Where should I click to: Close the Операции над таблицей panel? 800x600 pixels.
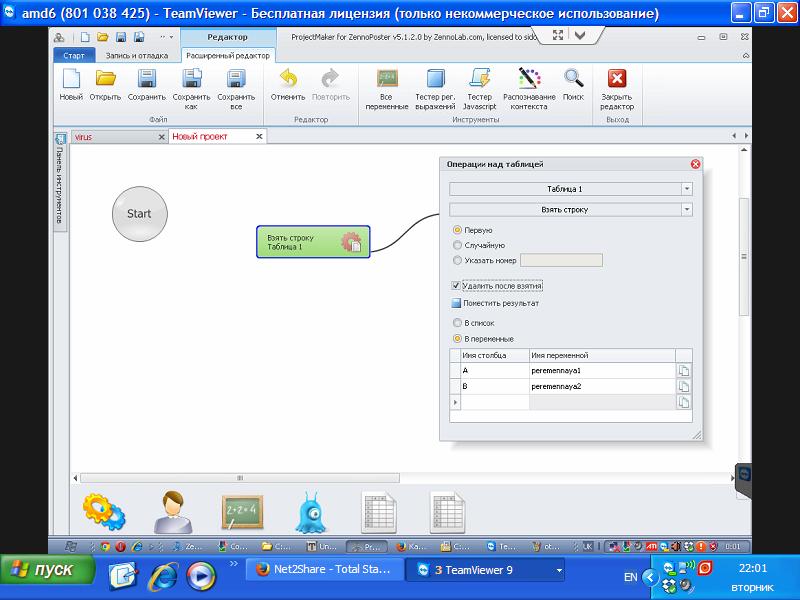click(x=695, y=164)
